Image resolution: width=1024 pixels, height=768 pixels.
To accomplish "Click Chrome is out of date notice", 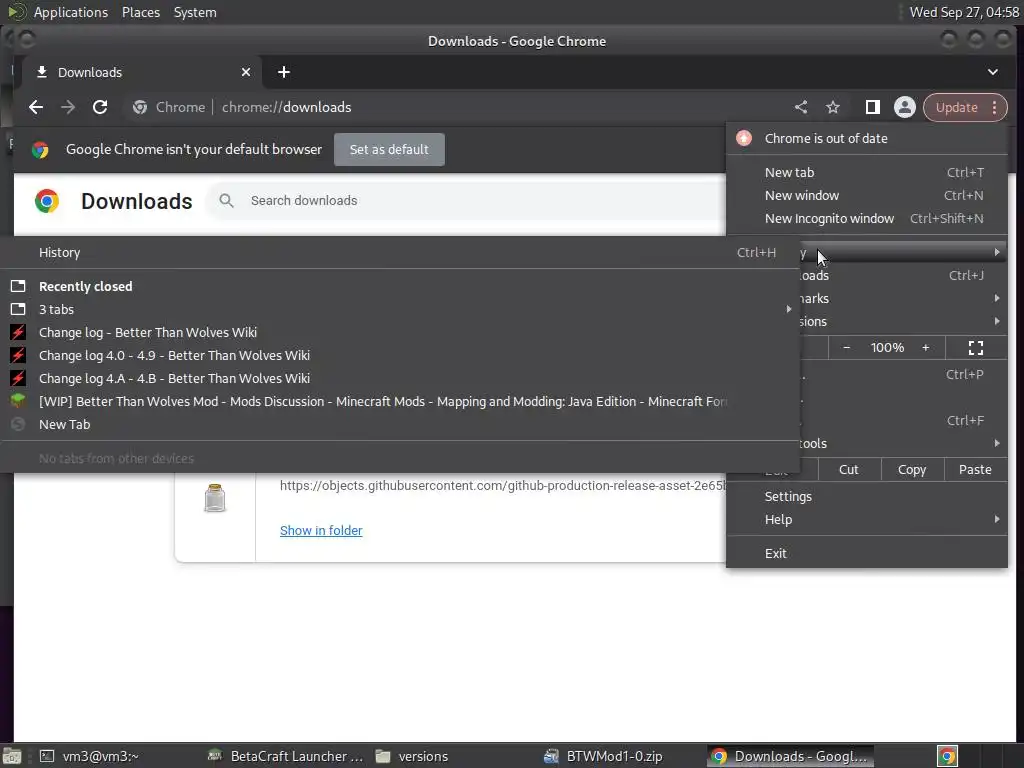I will (867, 138).
